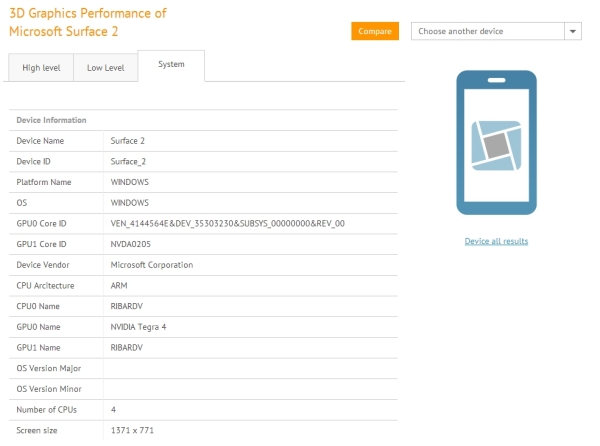Click the orange Compare button
600x446 pixels.
click(375, 31)
